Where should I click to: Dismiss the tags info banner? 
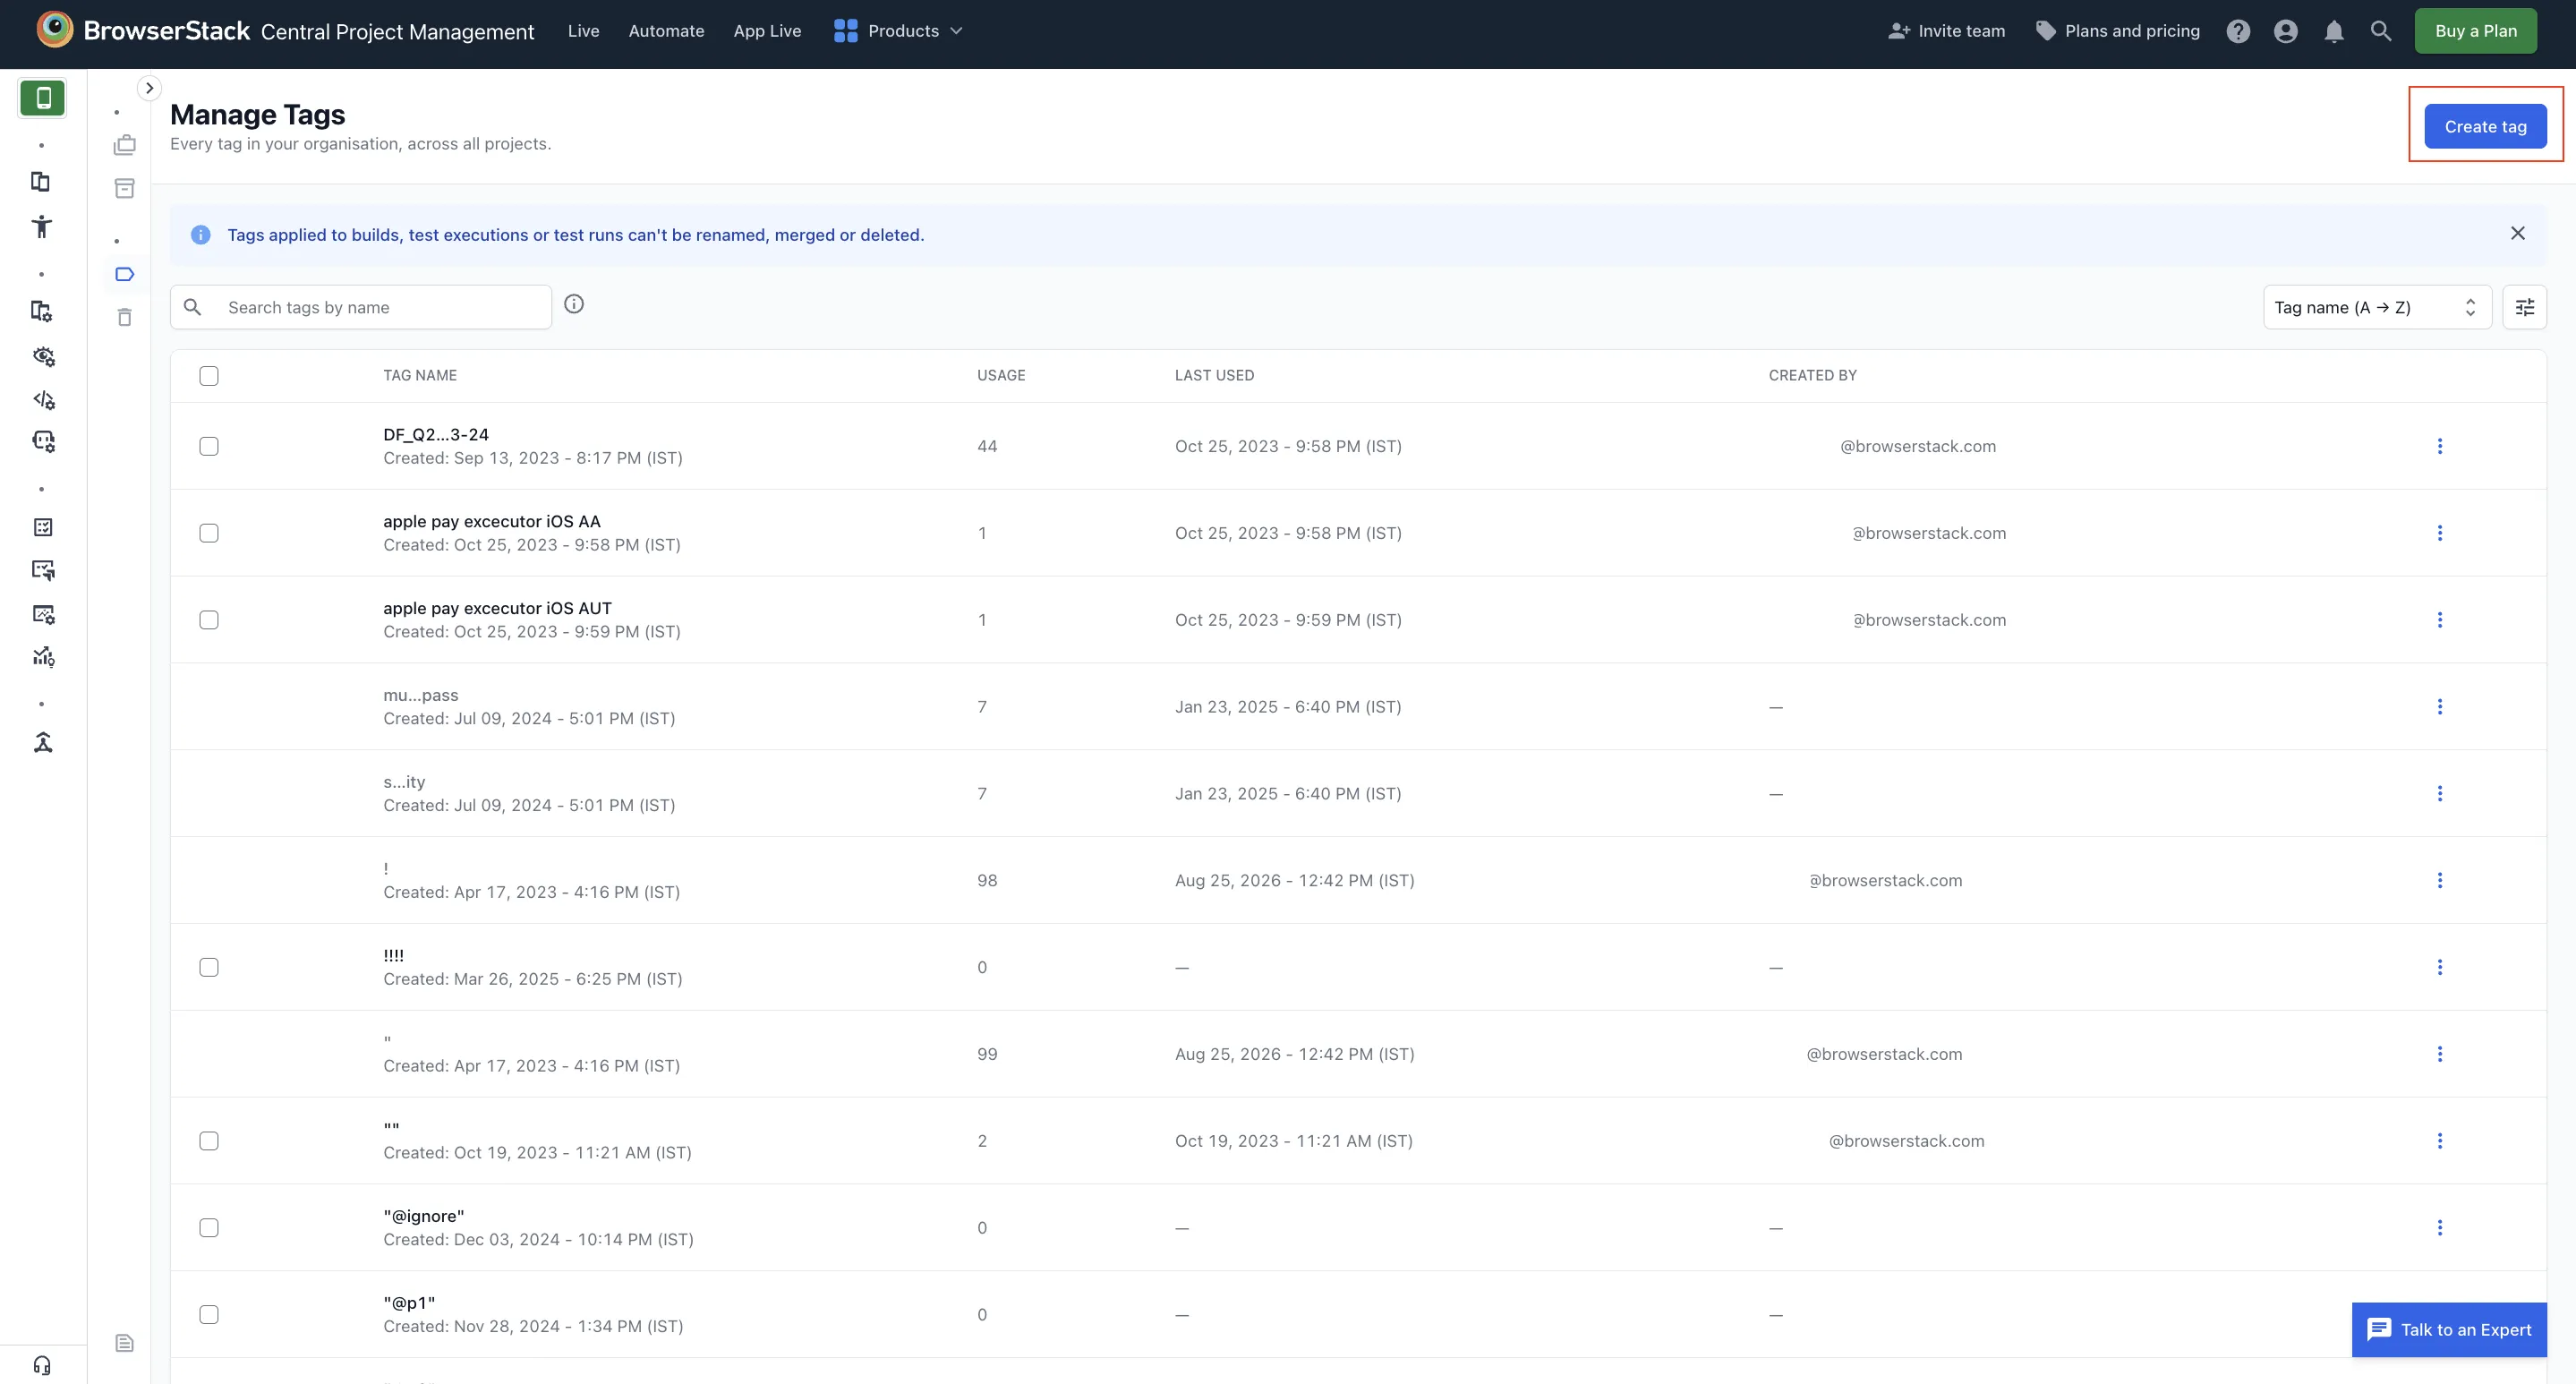[2517, 234]
